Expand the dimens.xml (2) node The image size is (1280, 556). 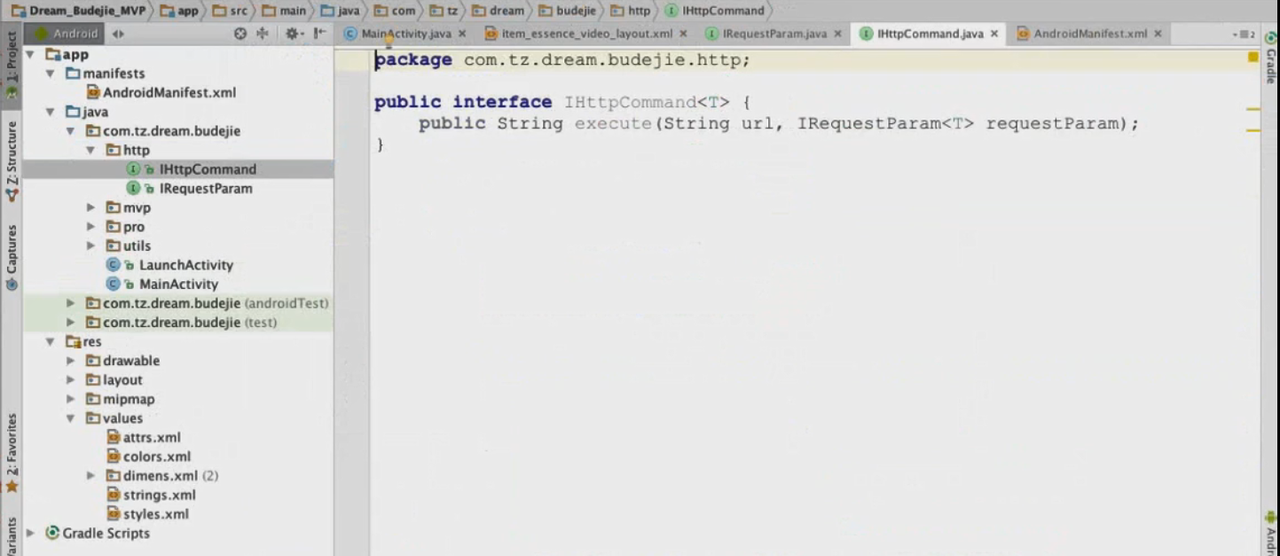click(x=90, y=475)
